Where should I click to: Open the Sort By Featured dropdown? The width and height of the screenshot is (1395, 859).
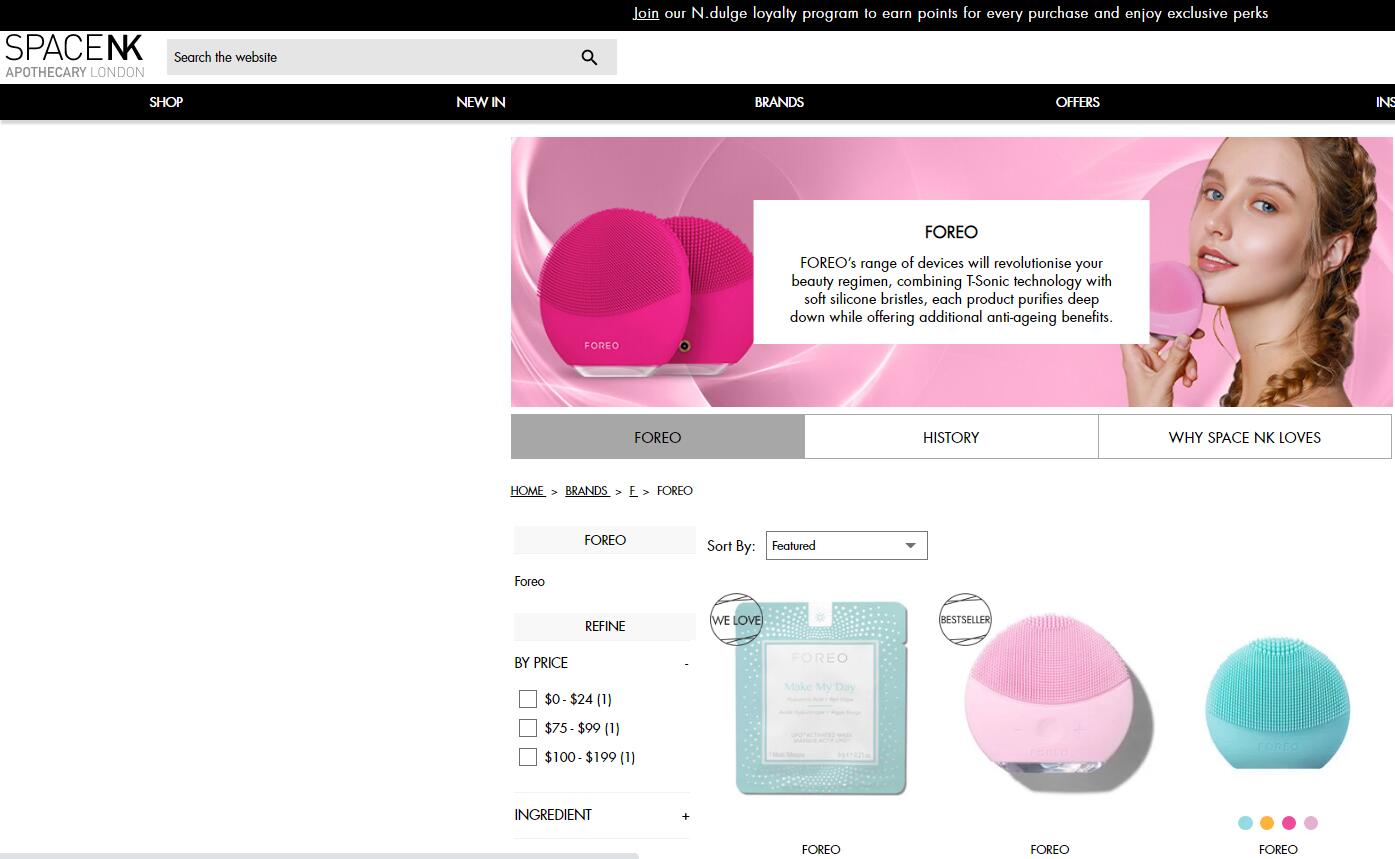click(847, 546)
